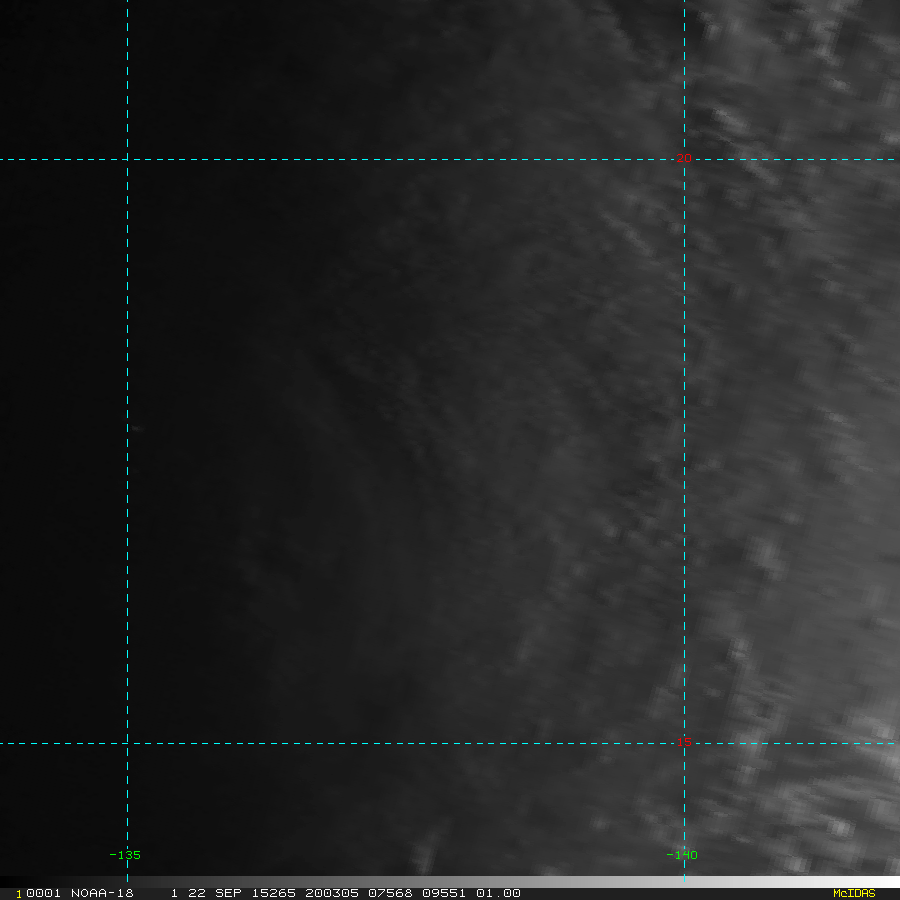This screenshot has height=900, width=900.
Task: Click the green -140 longitude label
Action: click(x=681, y=855)
